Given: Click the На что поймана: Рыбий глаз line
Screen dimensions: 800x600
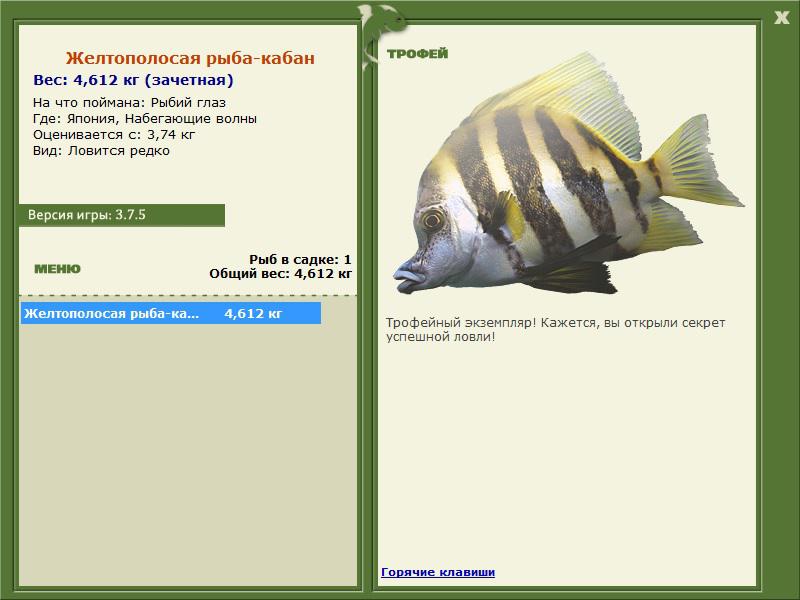Looking at the screenshot, I should [x=129, y=103].
